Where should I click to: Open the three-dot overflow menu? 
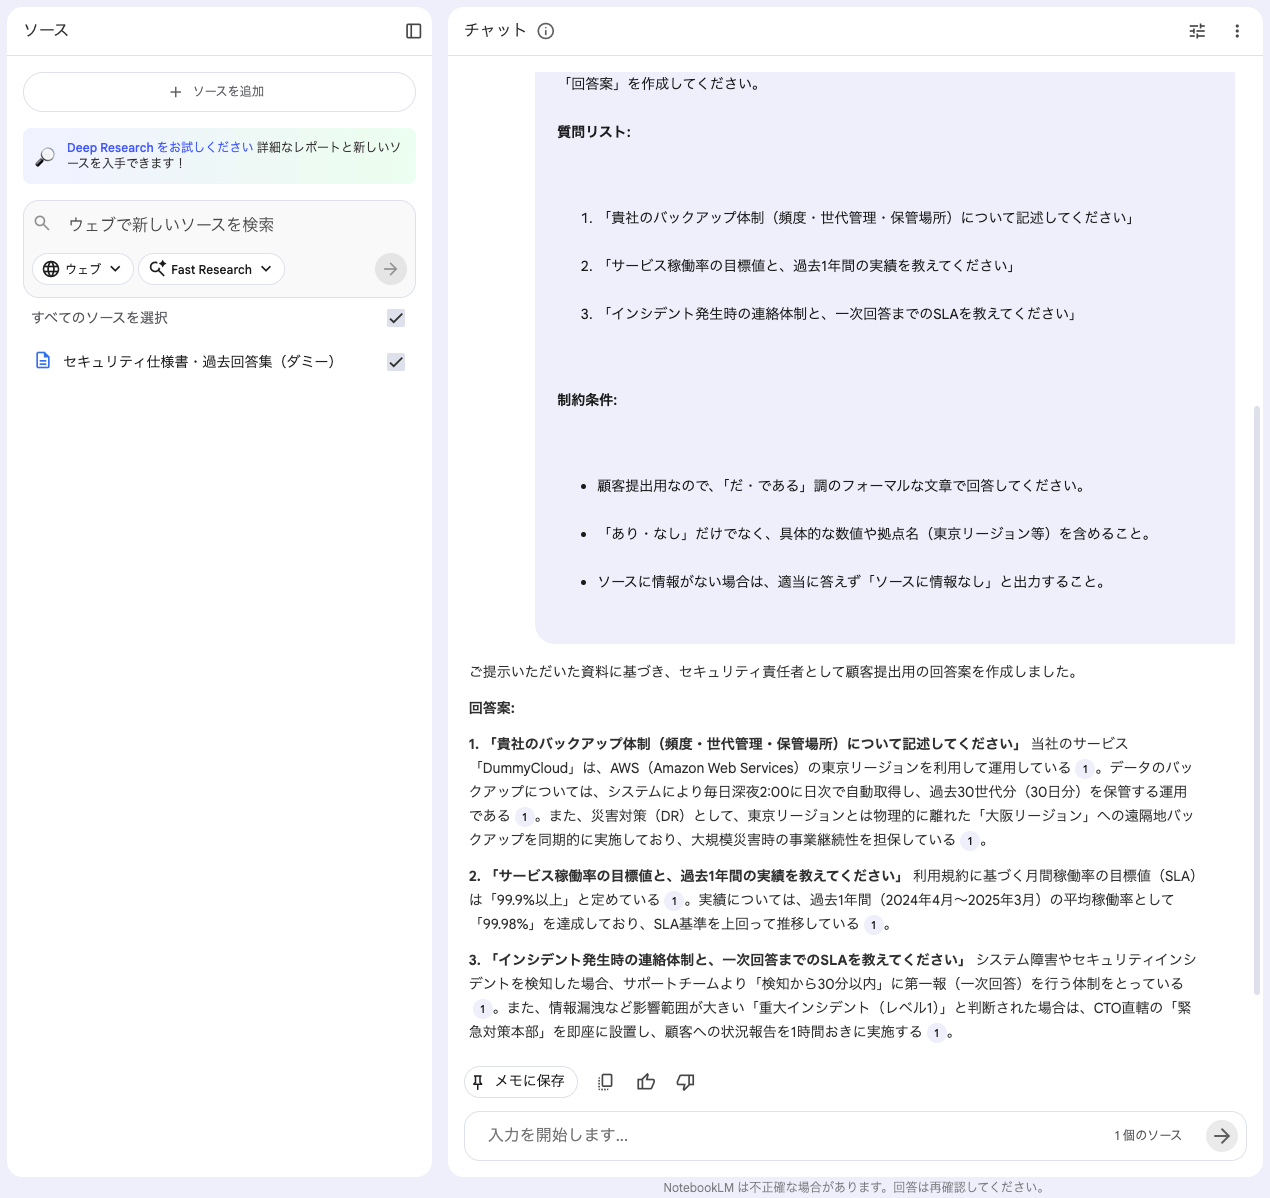pyautogui.click(x=1237, y=31)
